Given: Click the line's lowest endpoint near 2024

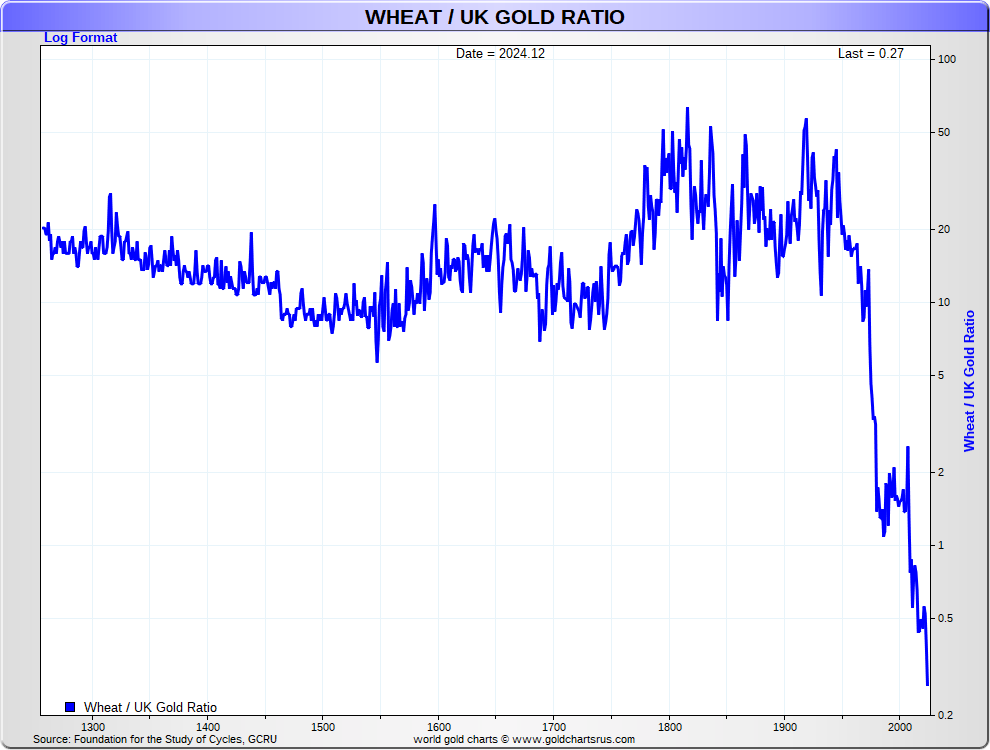Looking at the screenshot, I should coord(928,685).
